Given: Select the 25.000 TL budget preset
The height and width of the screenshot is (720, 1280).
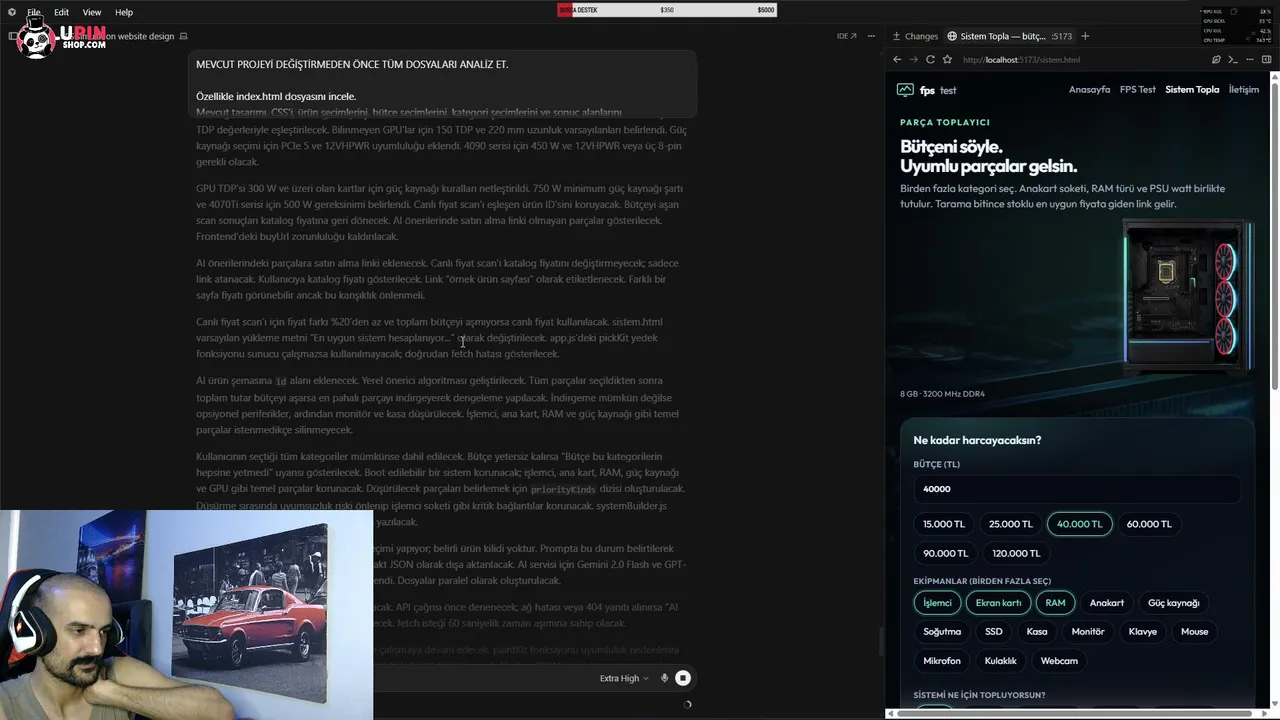Looking at the screenshot, I should point(1010,524).
